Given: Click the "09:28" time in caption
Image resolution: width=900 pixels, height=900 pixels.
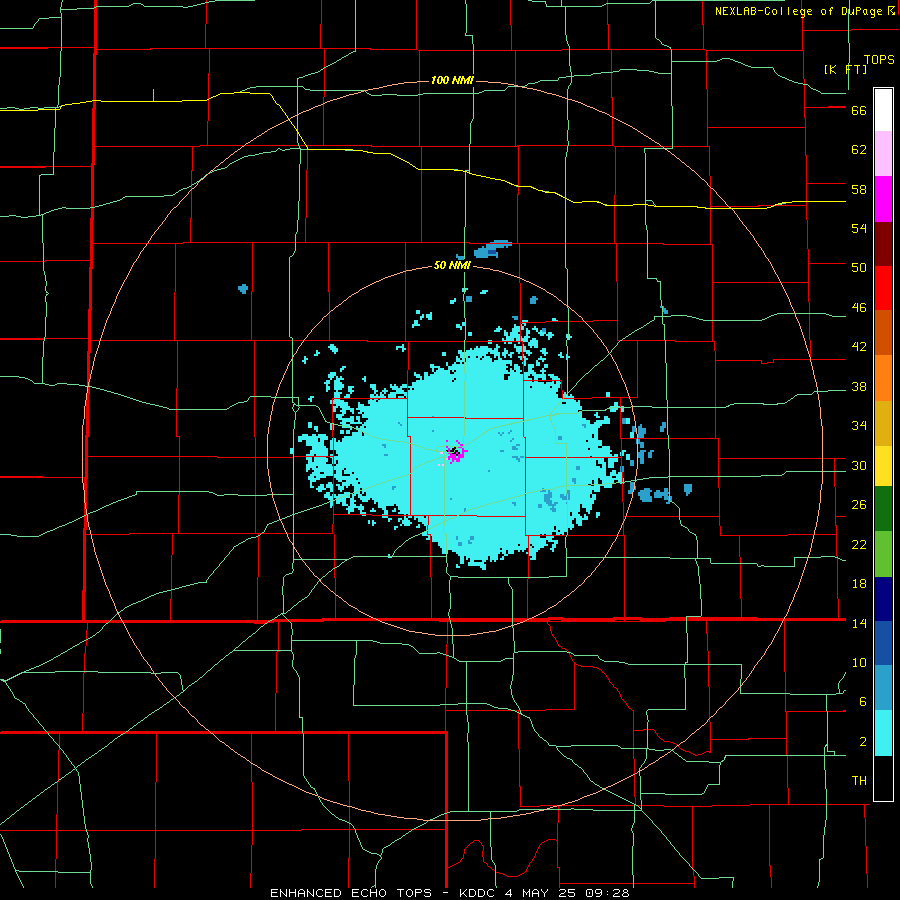Looking at the screenshot, I should (607, 893).
